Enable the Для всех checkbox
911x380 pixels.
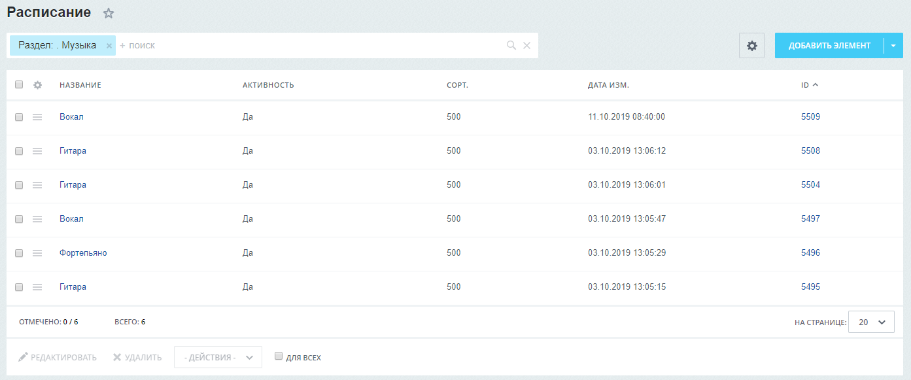[278, 356]
